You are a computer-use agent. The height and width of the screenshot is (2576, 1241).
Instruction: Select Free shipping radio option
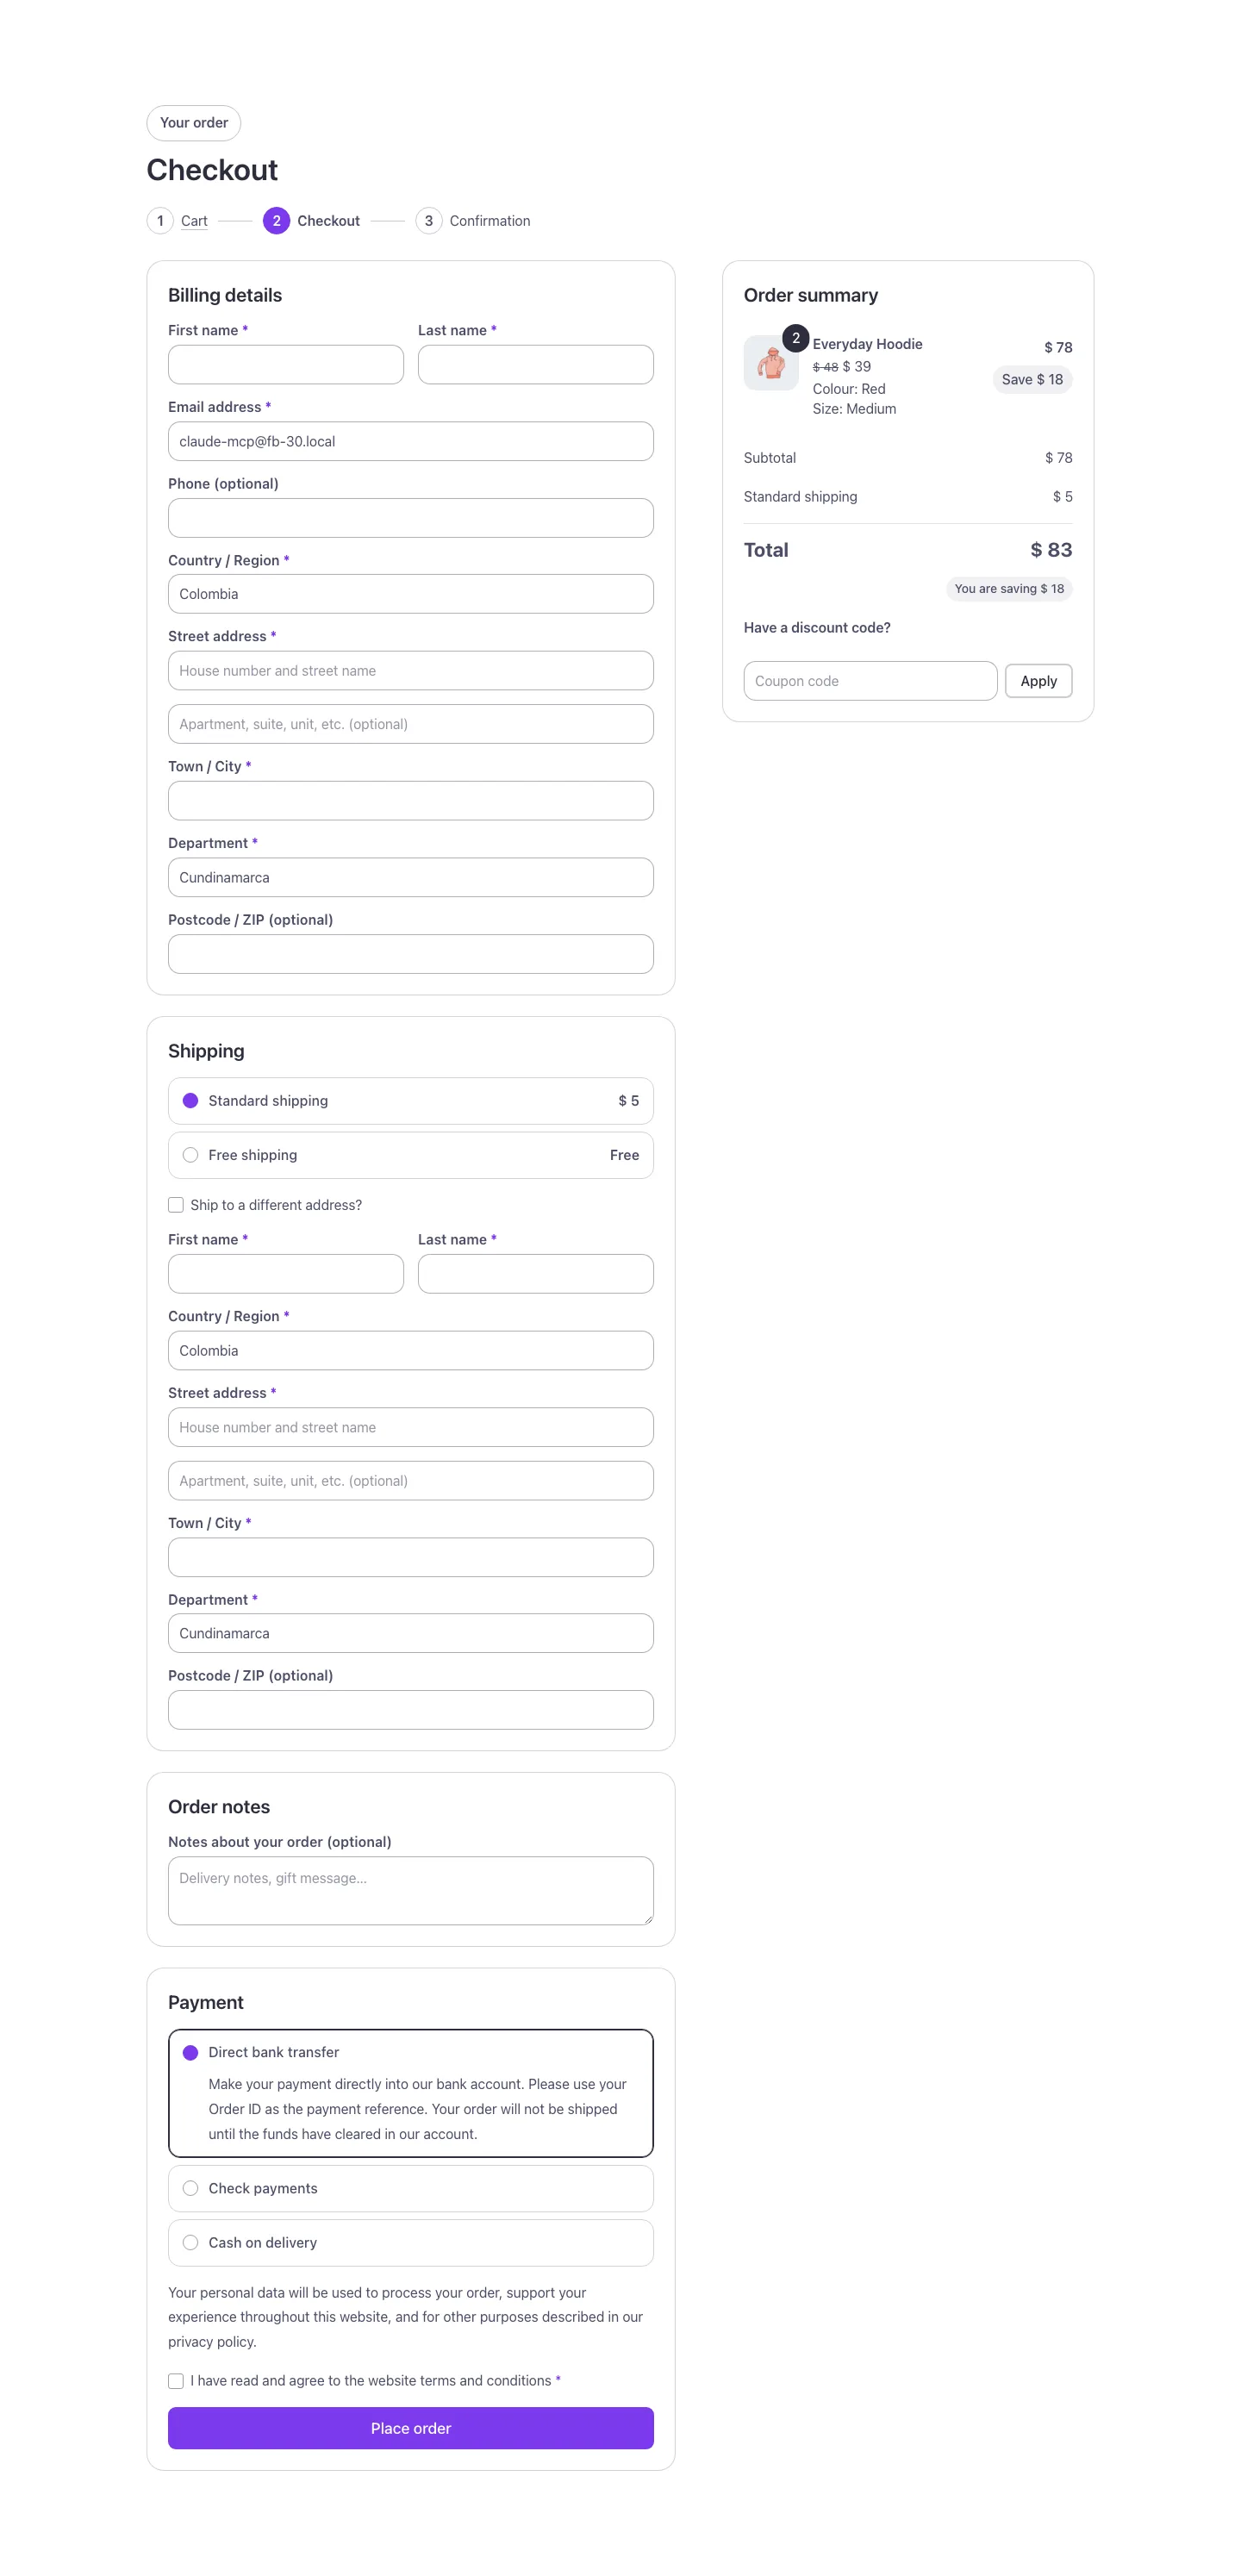191,1155
